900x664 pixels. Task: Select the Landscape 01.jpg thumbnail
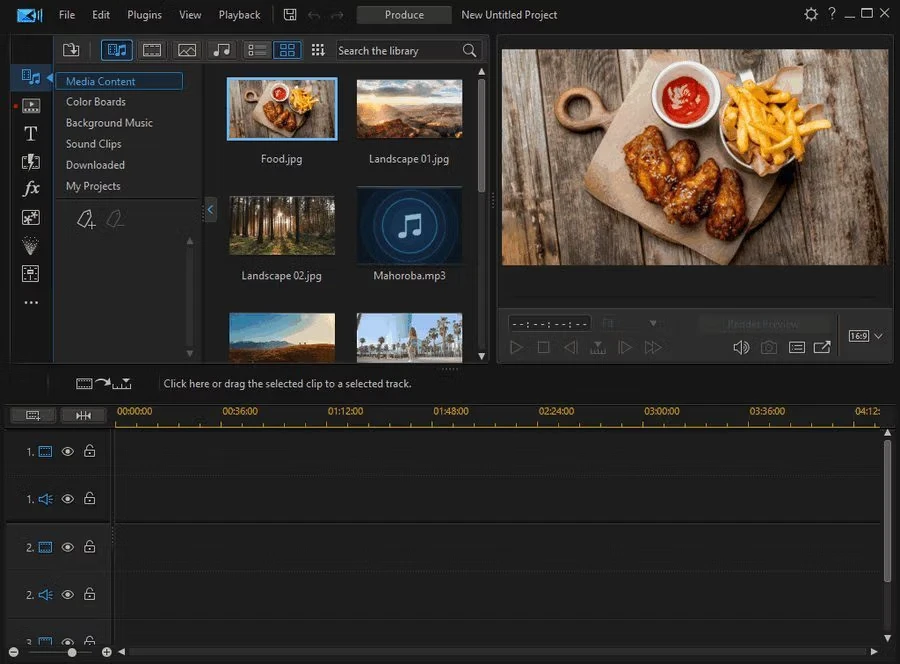(x=409, y=110)
